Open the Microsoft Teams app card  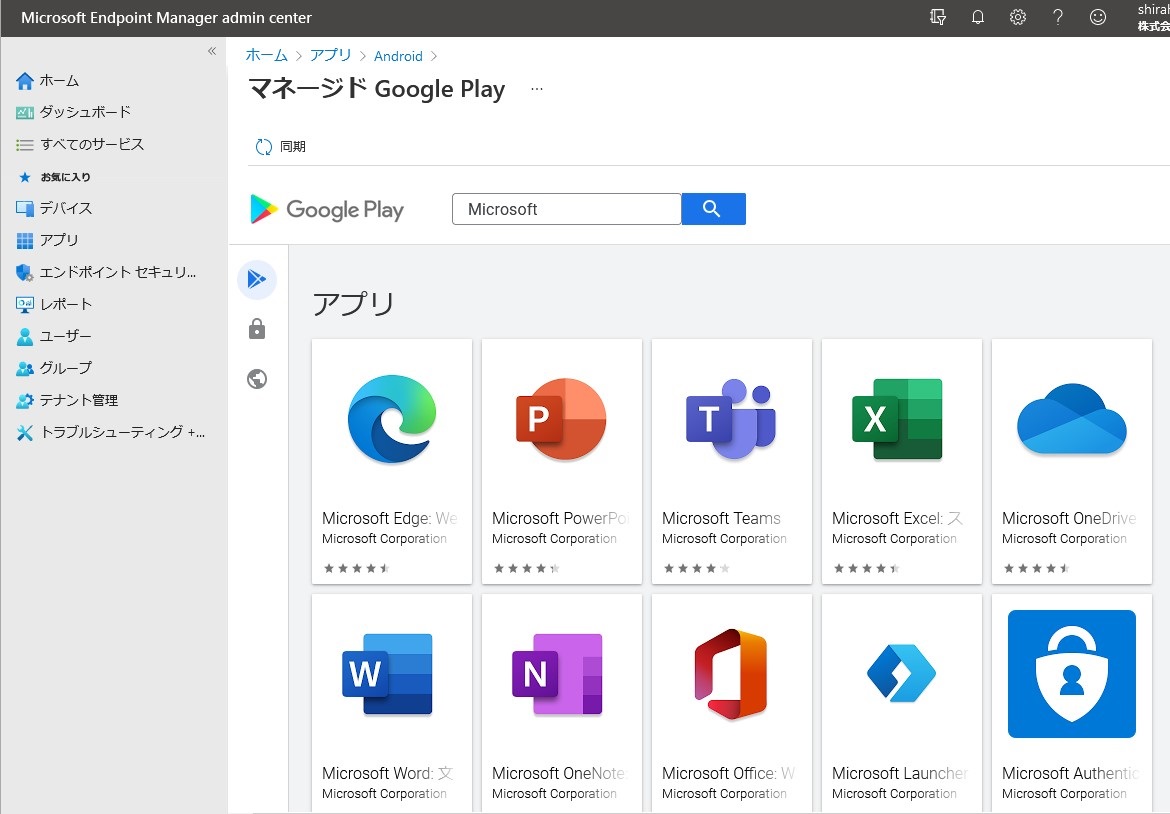tap(731, 461)
